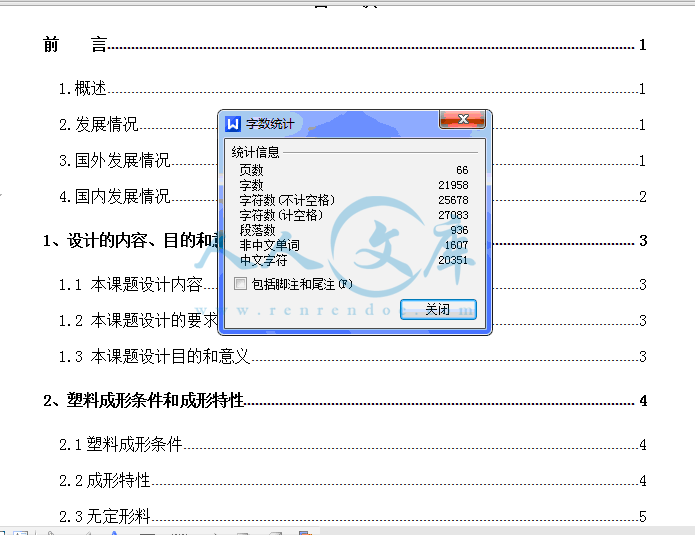Click the 页数 label in the statistics

(251, 170)
